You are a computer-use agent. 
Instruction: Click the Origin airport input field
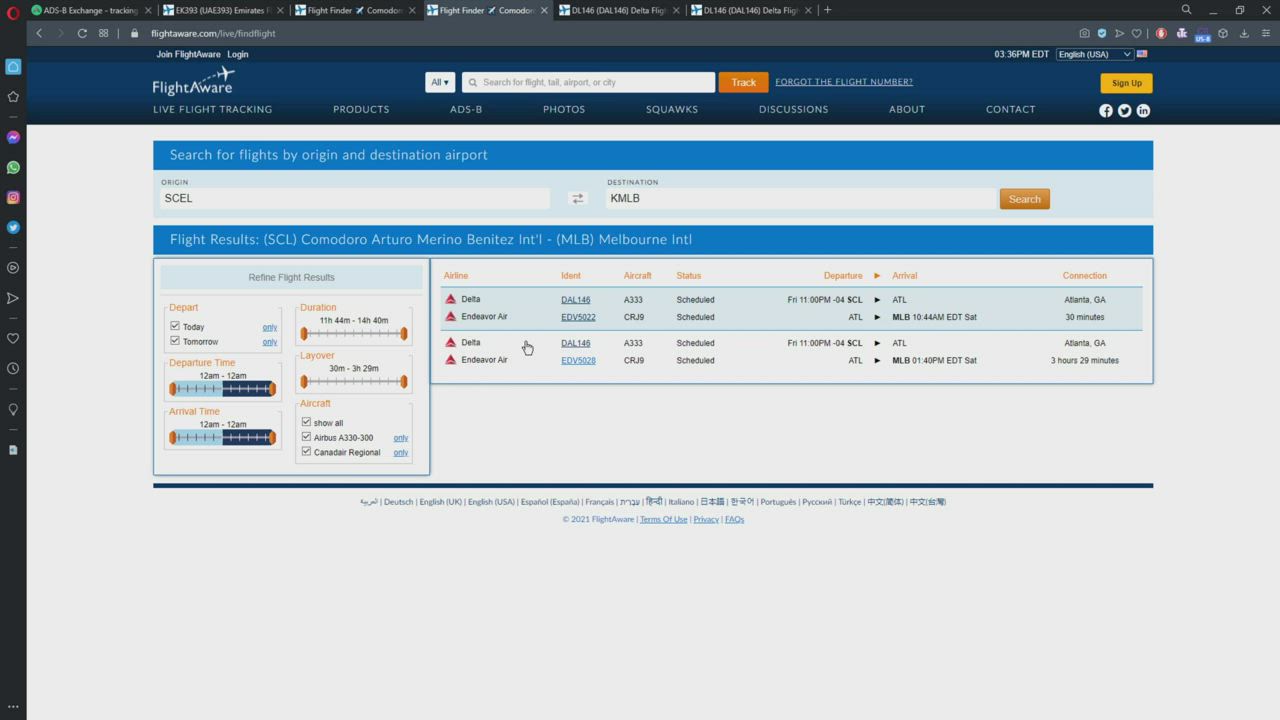point(355,199)
